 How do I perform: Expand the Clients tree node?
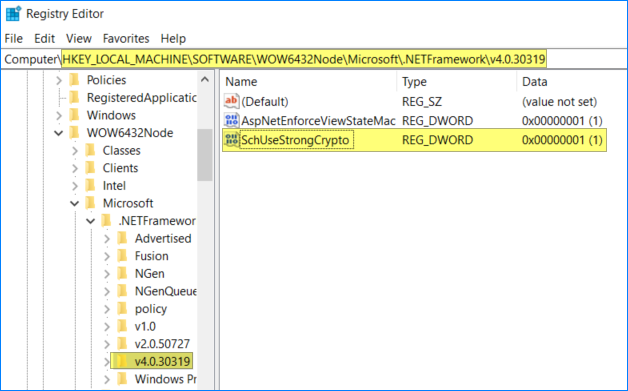tap(75, 168)
